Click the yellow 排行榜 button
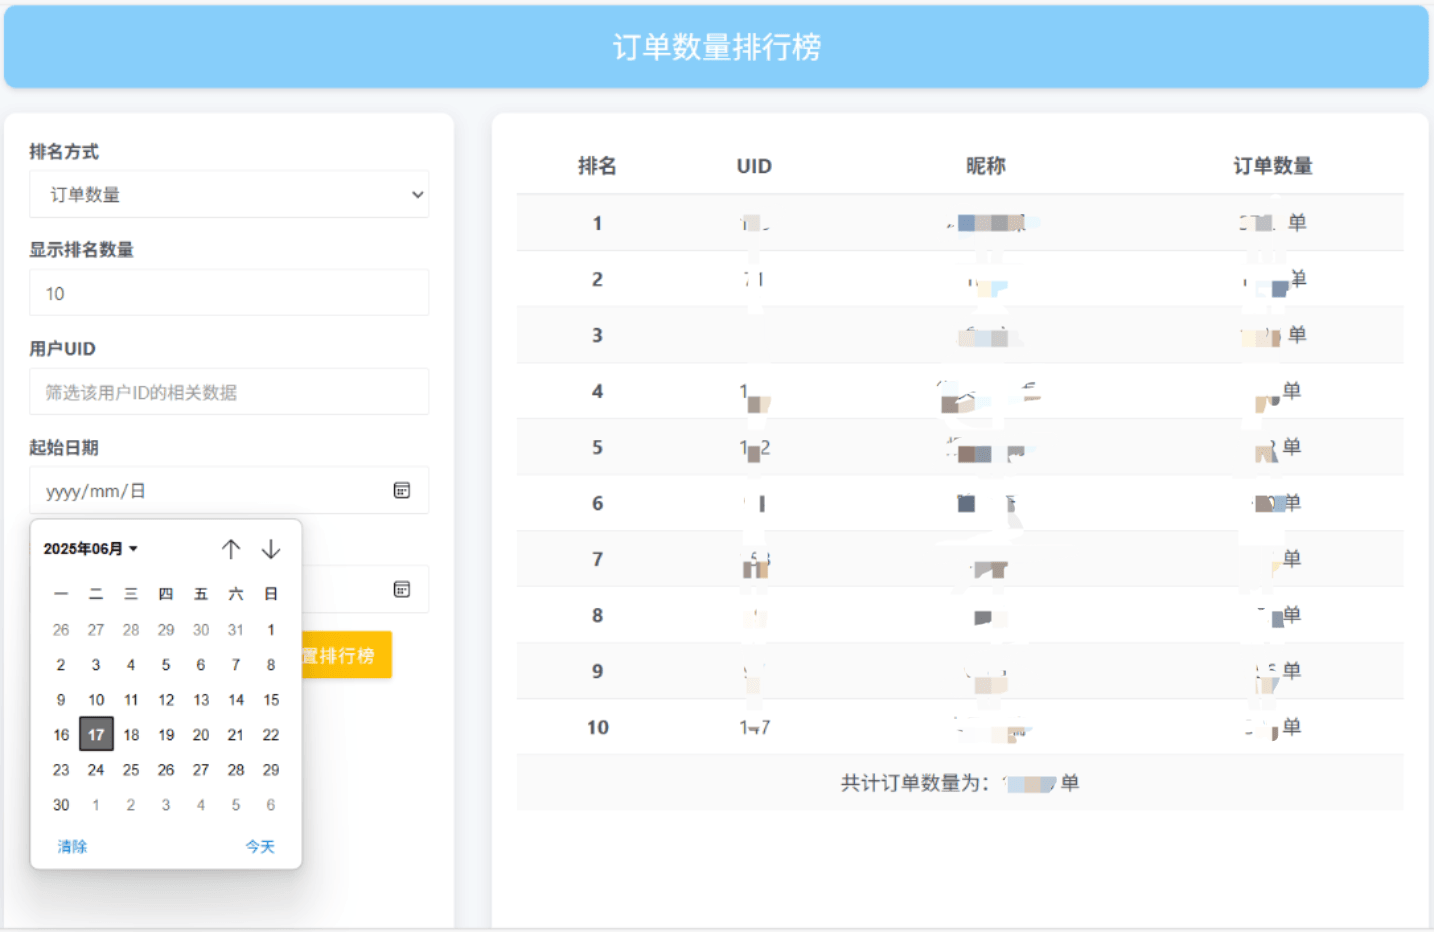The image size is (1434, 932). click(x=345, y=655)
